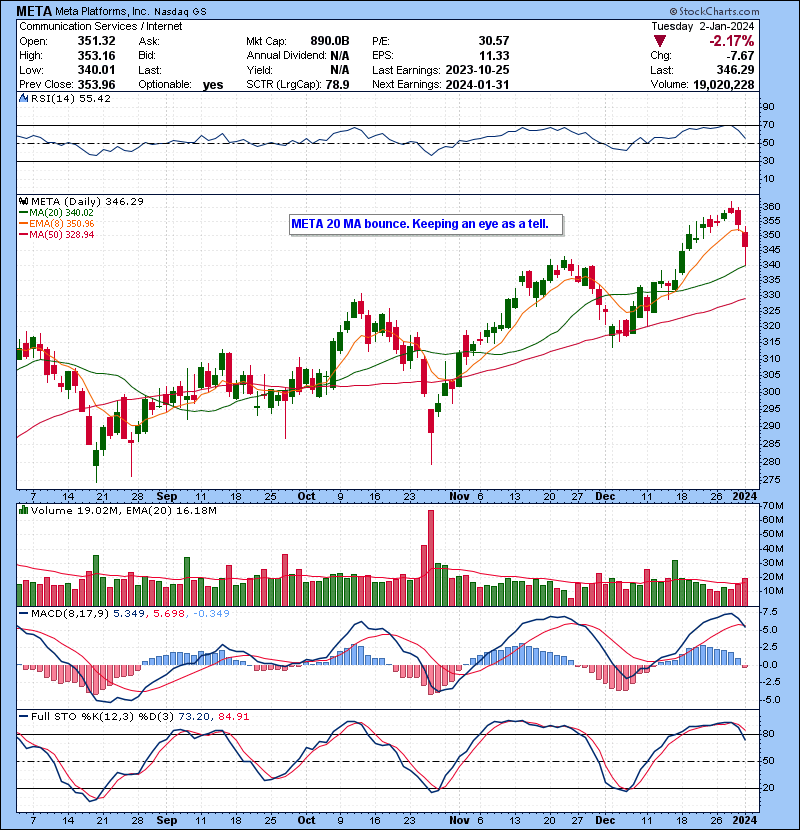The height and width of the screenshot is (830, 800).
Task: Select the META ticker symbol in the header
Action: (x=34, y=11)
